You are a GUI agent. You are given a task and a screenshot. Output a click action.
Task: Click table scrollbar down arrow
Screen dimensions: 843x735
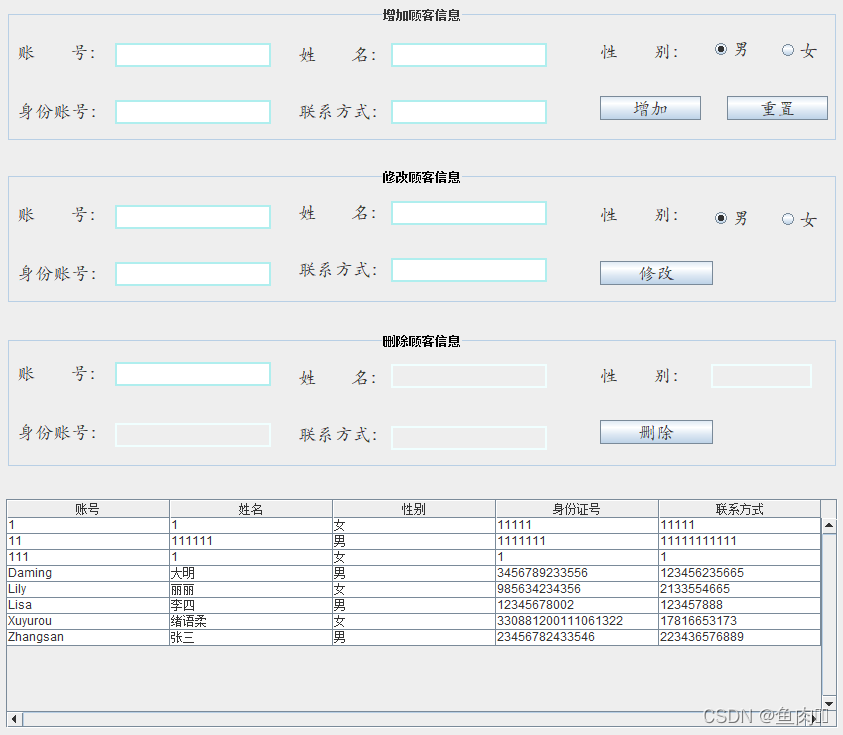point(829,703)
